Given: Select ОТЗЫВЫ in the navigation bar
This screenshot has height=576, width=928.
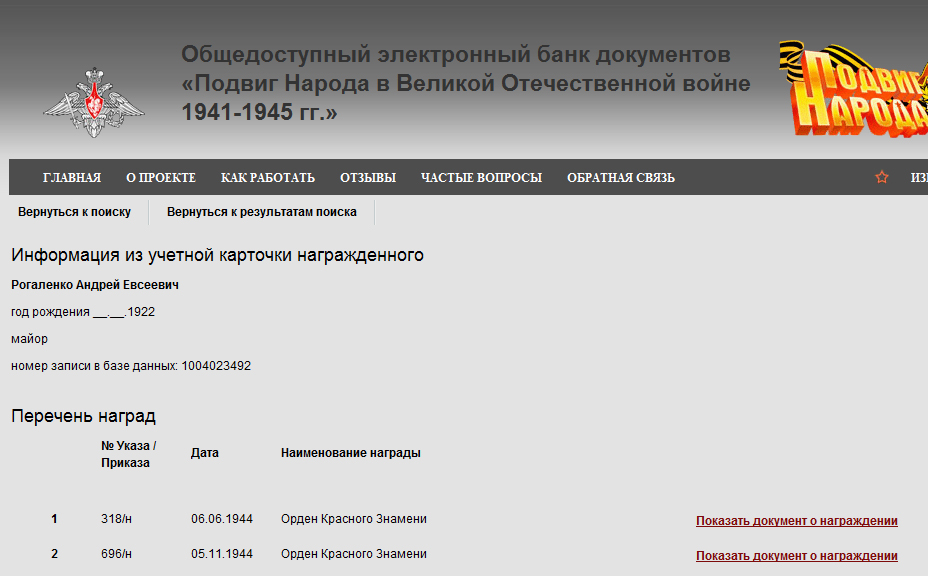Looking at the screenshot, I should tap(368, 178).
